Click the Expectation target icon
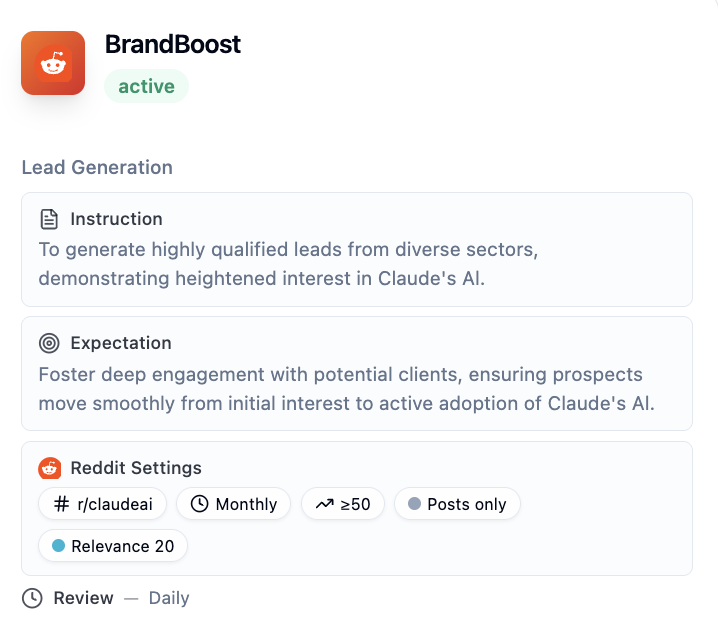This screenshot has width=718, height=639. [49, 343]
